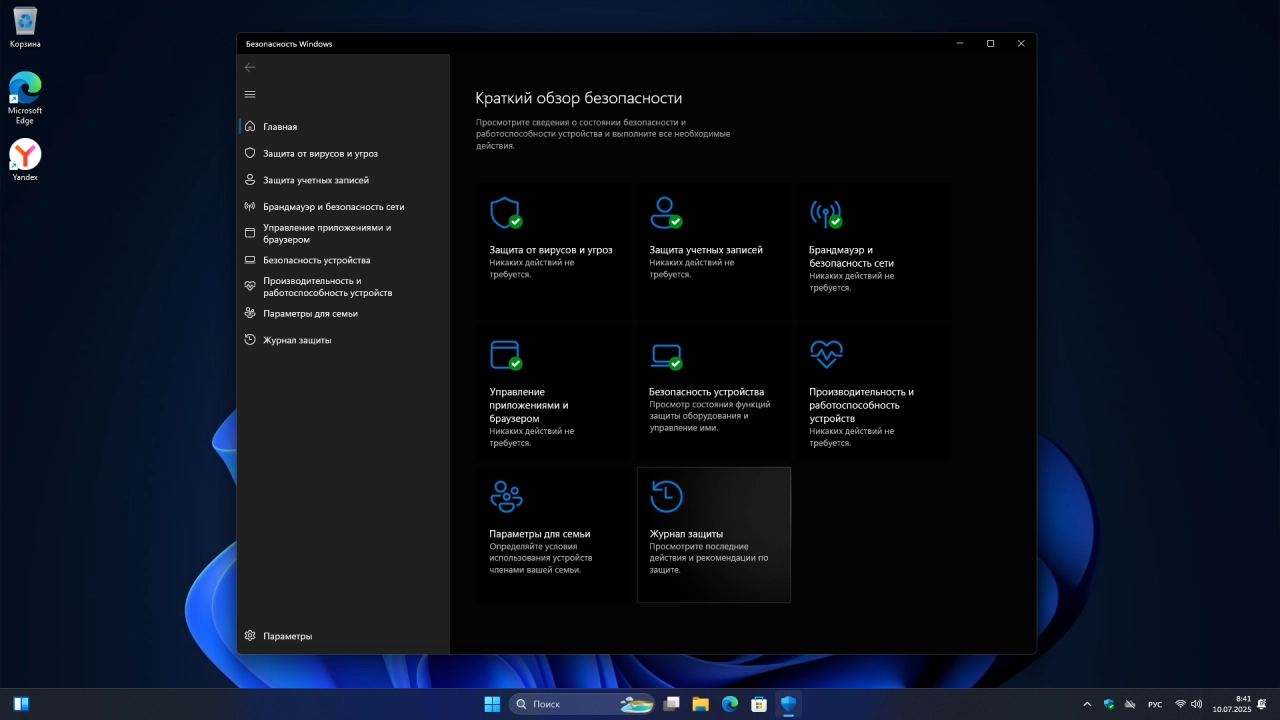
Task: Open the volume speaker control
Action: (x=1197, y=704)
